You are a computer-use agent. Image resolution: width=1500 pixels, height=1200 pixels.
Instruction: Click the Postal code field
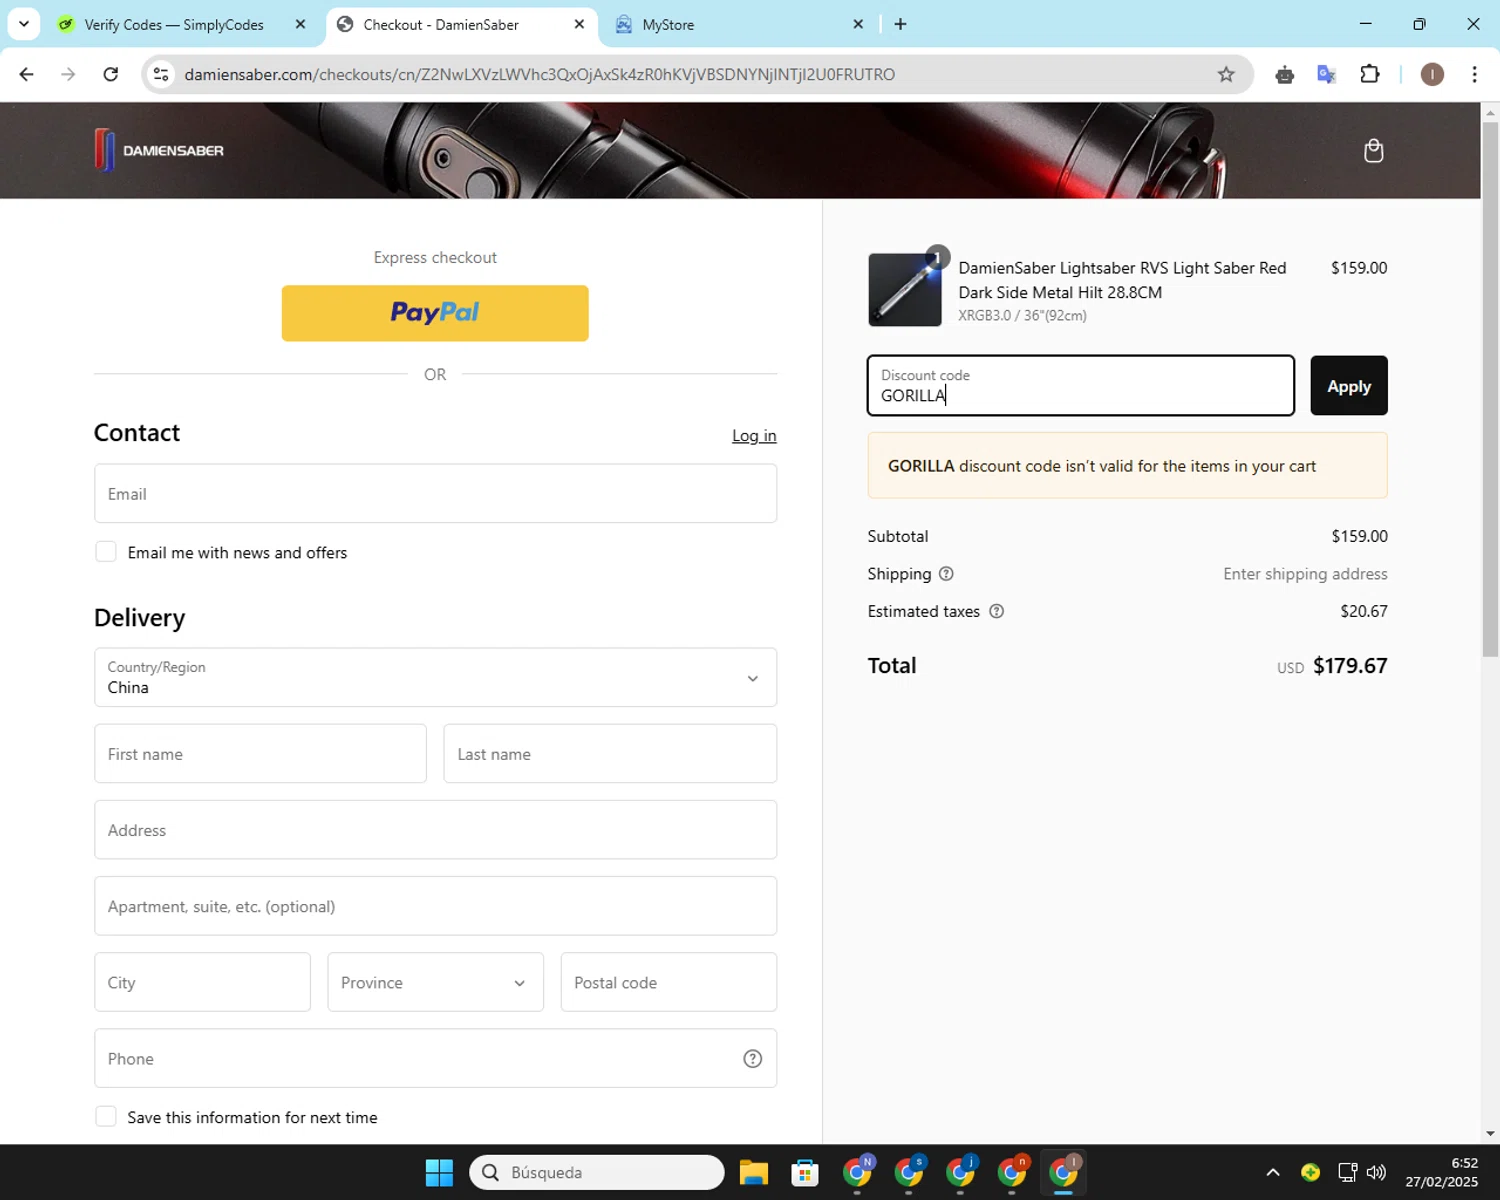coord(669,982)
